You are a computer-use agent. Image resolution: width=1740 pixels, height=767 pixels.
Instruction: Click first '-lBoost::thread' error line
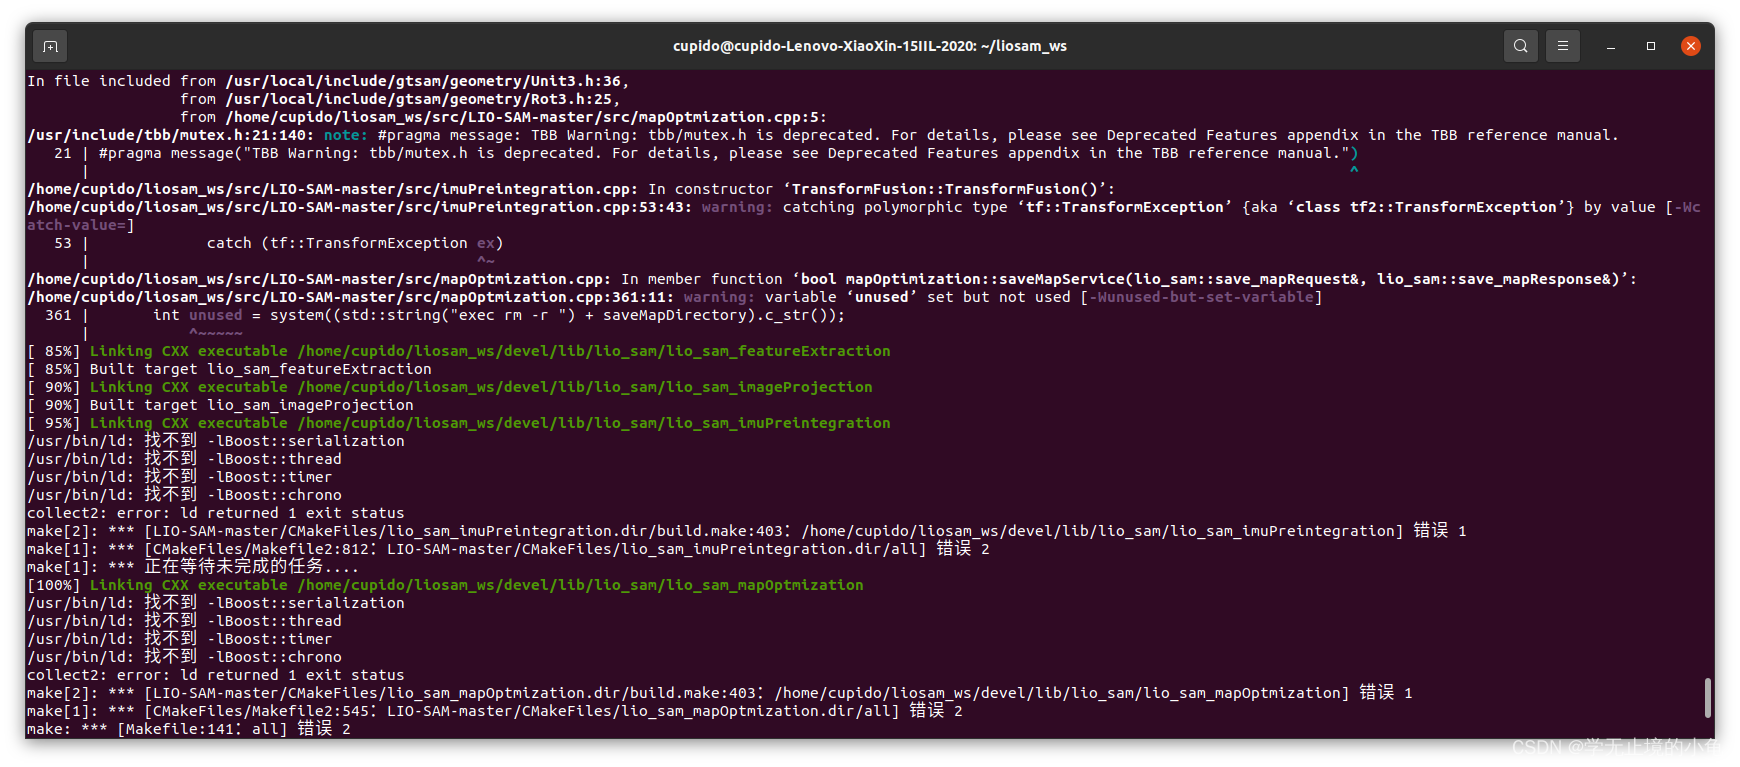click(x=185, y=459)
